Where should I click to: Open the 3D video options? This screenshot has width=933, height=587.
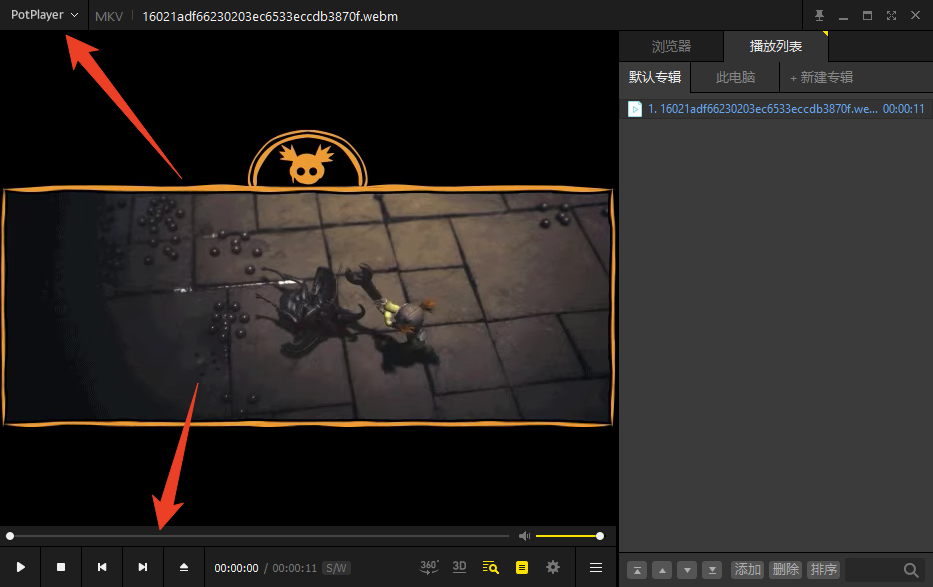pyautogui.click(x=459, y=567)
